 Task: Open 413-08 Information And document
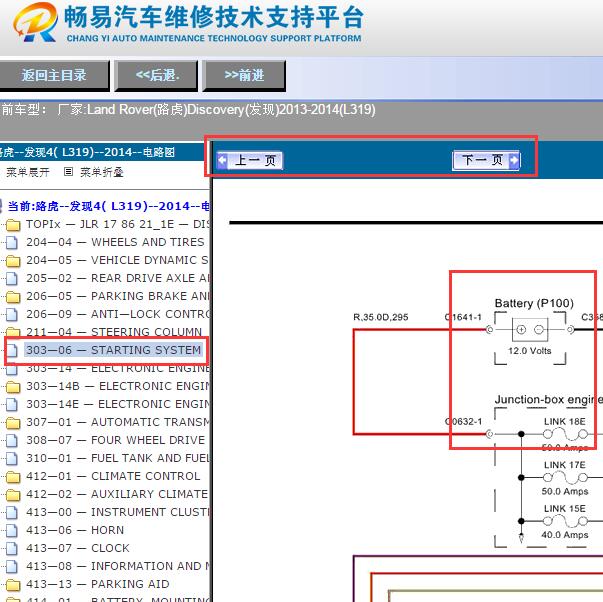(x=118, y=566)
